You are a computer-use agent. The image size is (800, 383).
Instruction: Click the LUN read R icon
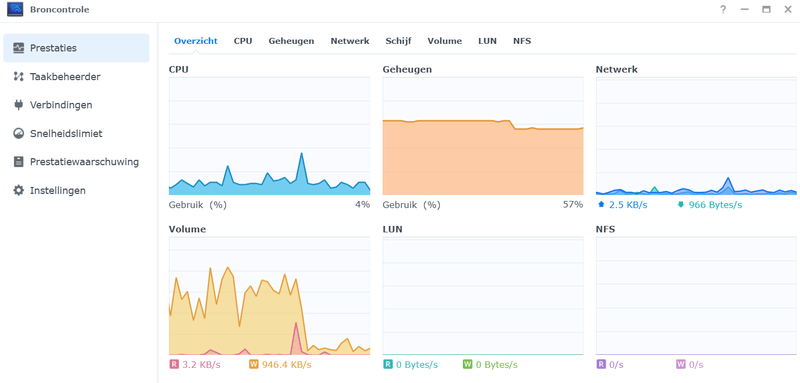[388, 365]
